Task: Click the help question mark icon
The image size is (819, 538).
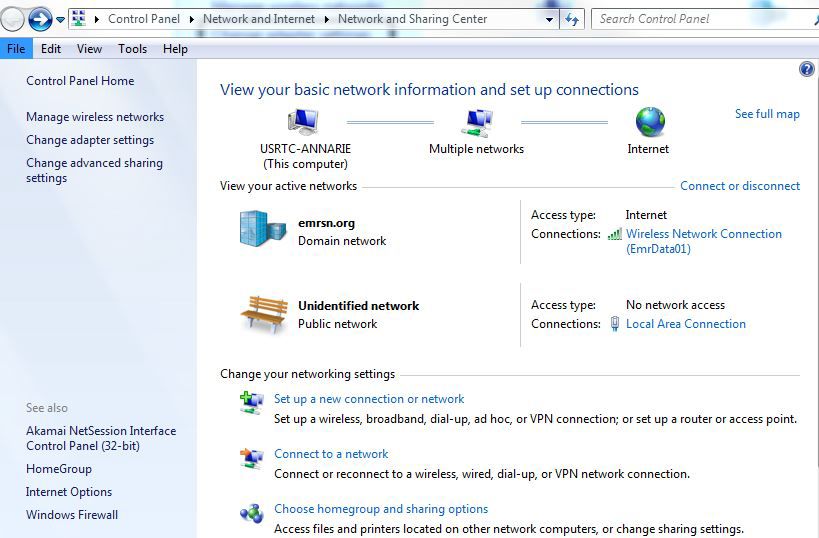Action: [807, 69]
